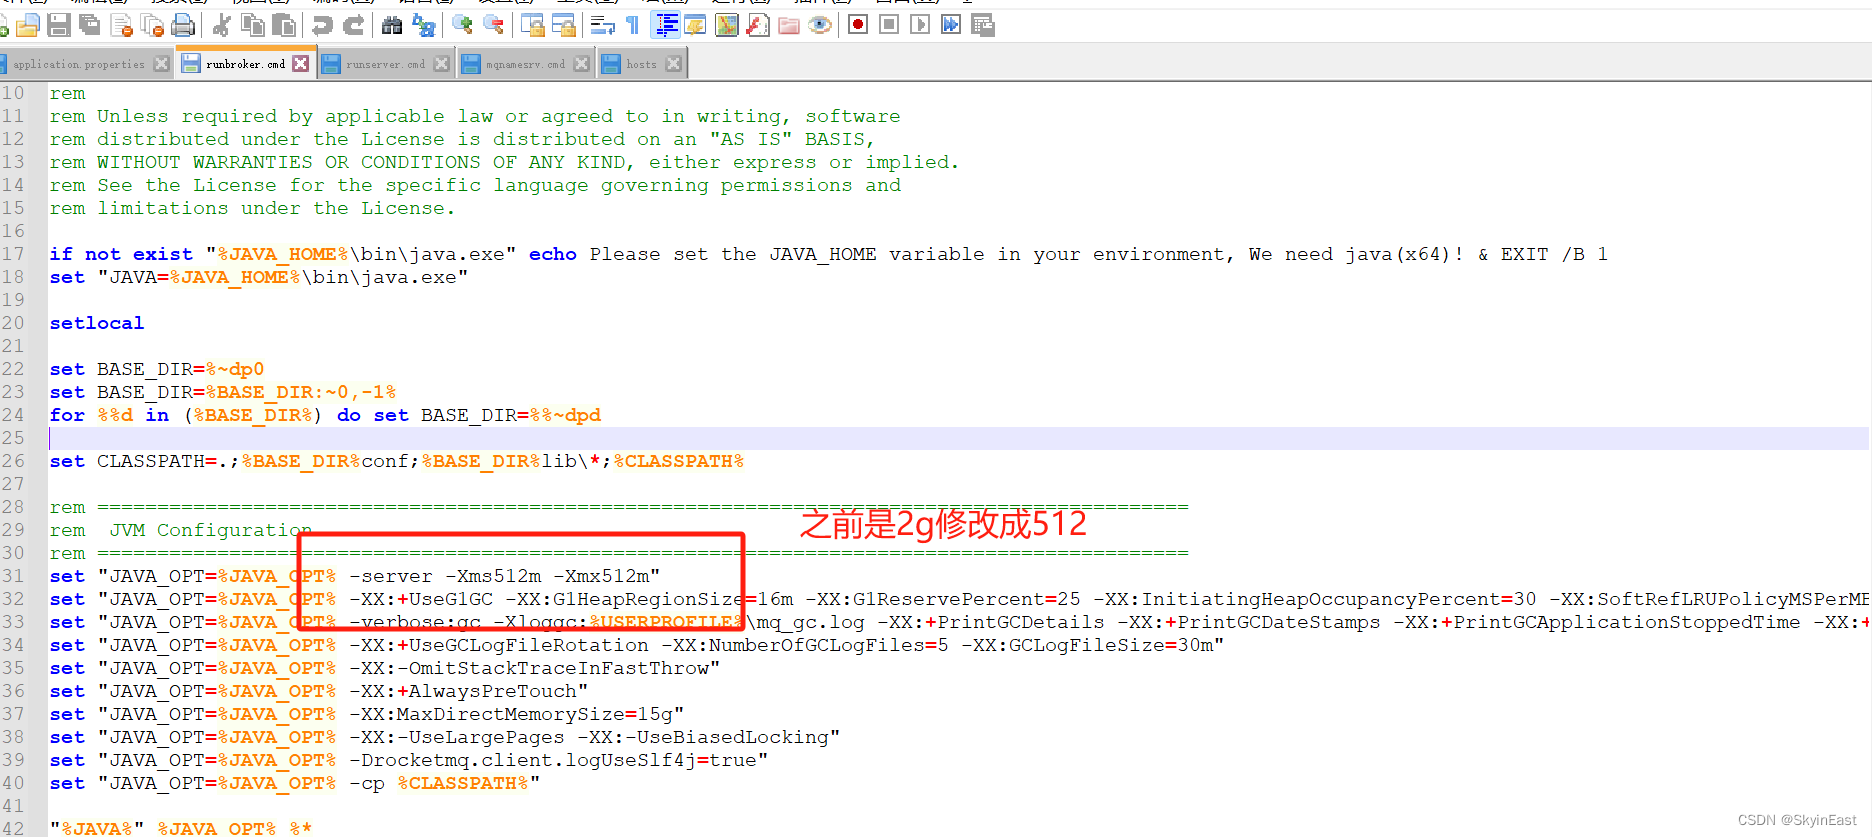Zoom in using the magnifier plus icon
The height and width of the screenshot is (837, 1872).
462,25
